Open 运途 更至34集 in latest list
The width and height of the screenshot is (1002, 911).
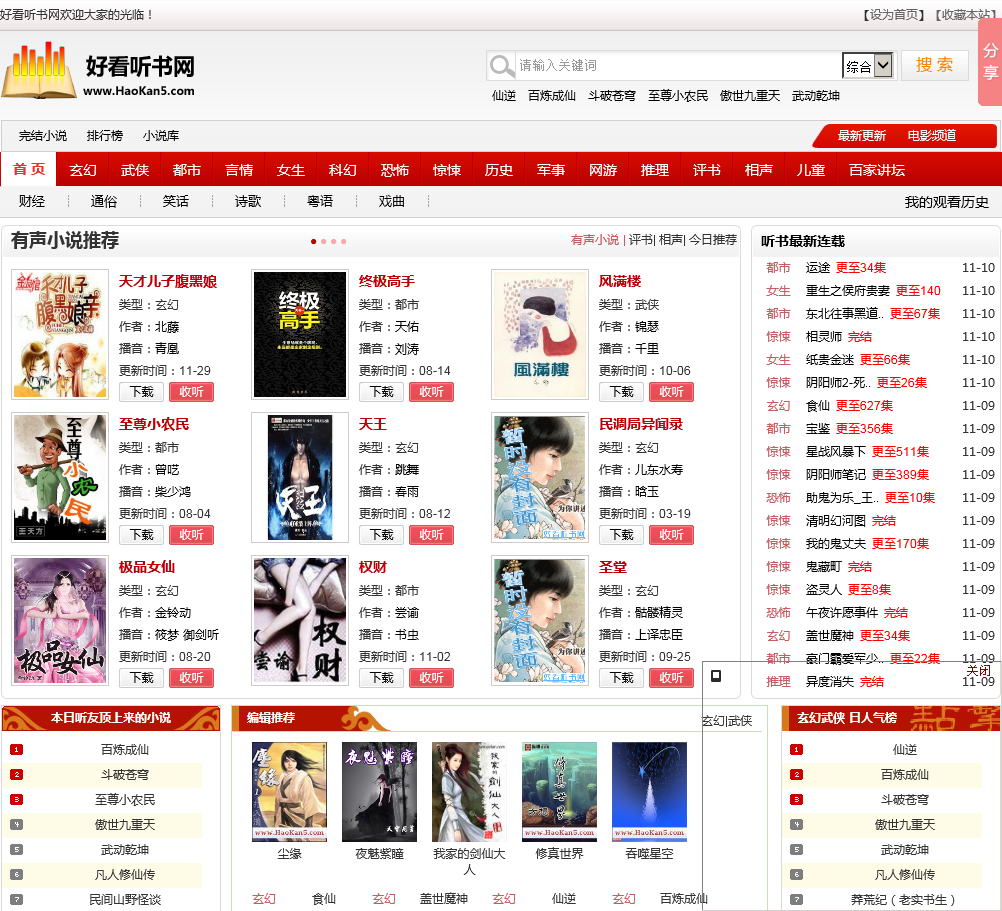coord(845,268)
